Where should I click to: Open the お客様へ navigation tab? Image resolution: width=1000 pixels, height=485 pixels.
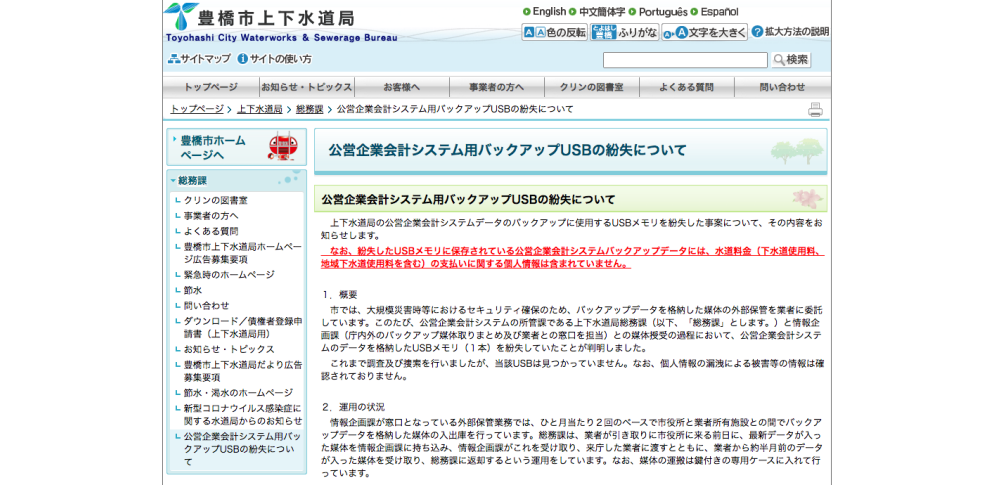coord(402,87)
